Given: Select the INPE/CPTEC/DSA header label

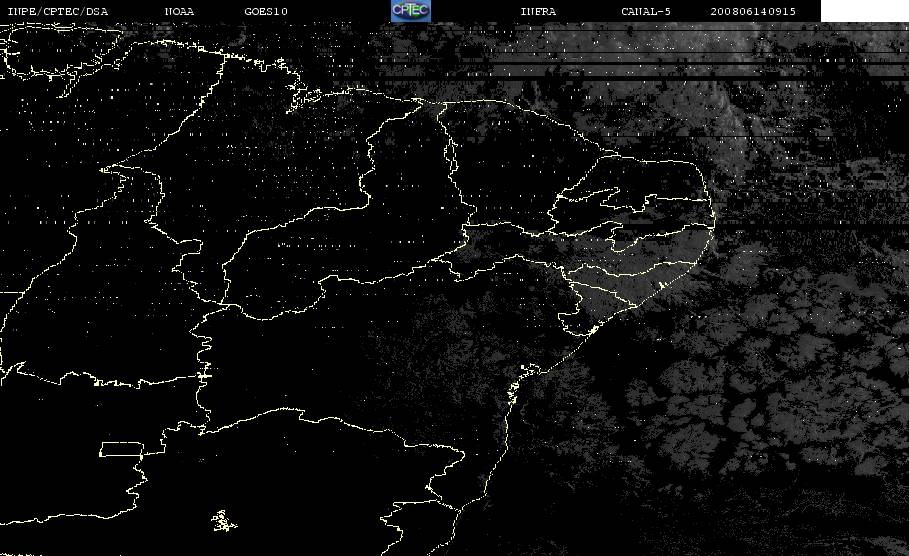Looking at the screenshot, I should (x=58, y=11).
